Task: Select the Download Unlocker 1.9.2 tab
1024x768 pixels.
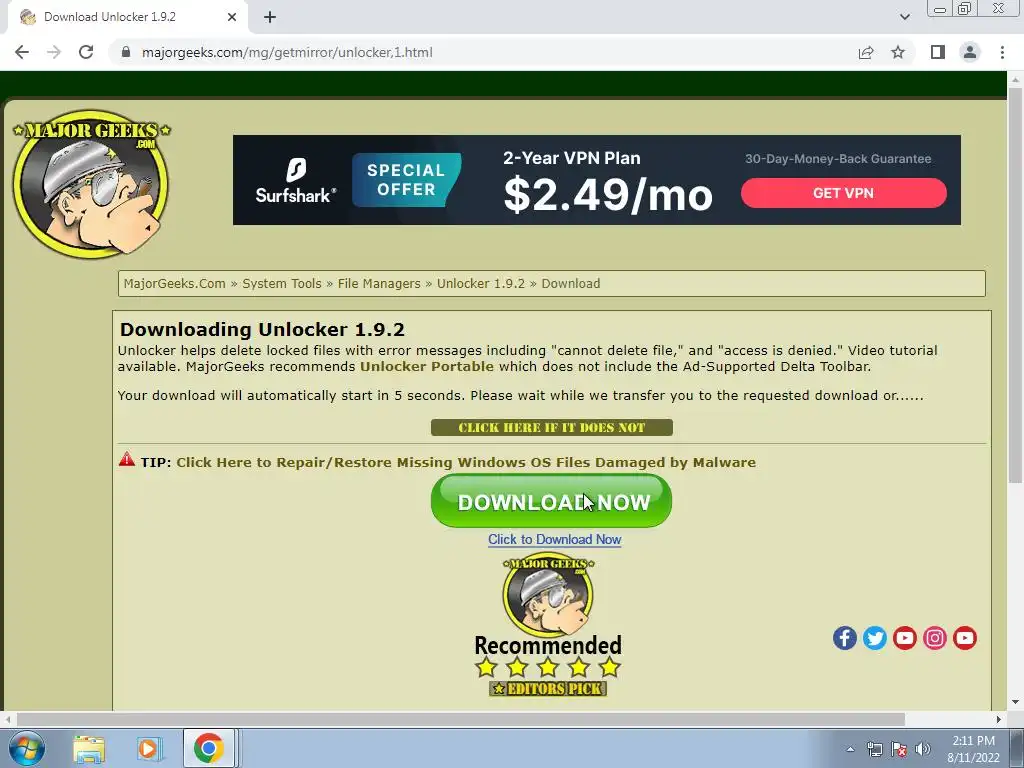Action: click(127, 17)
